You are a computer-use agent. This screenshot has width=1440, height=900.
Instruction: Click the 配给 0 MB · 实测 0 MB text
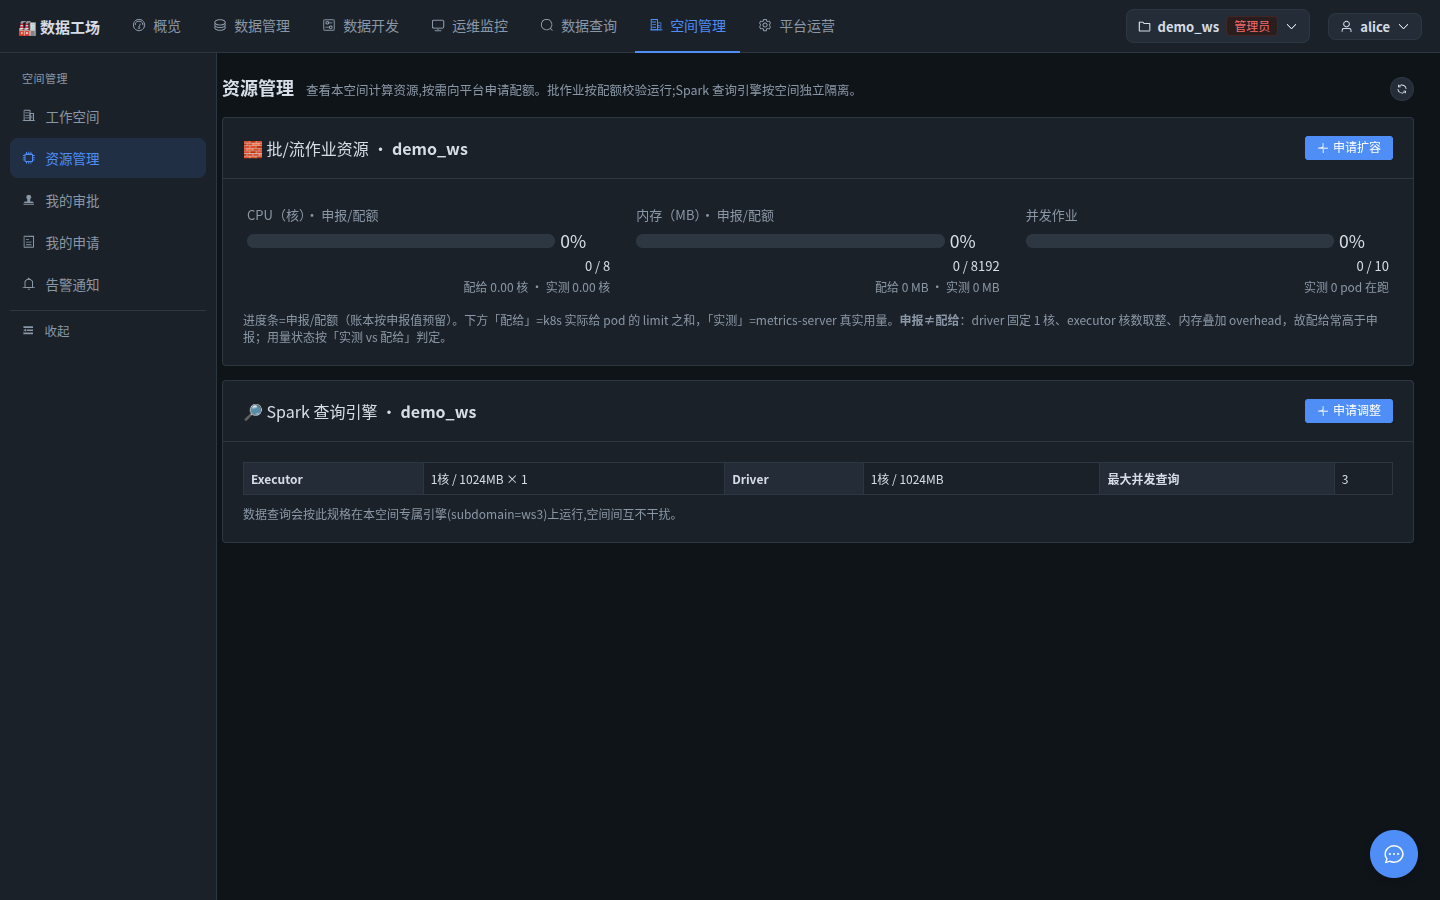(937, 287)
